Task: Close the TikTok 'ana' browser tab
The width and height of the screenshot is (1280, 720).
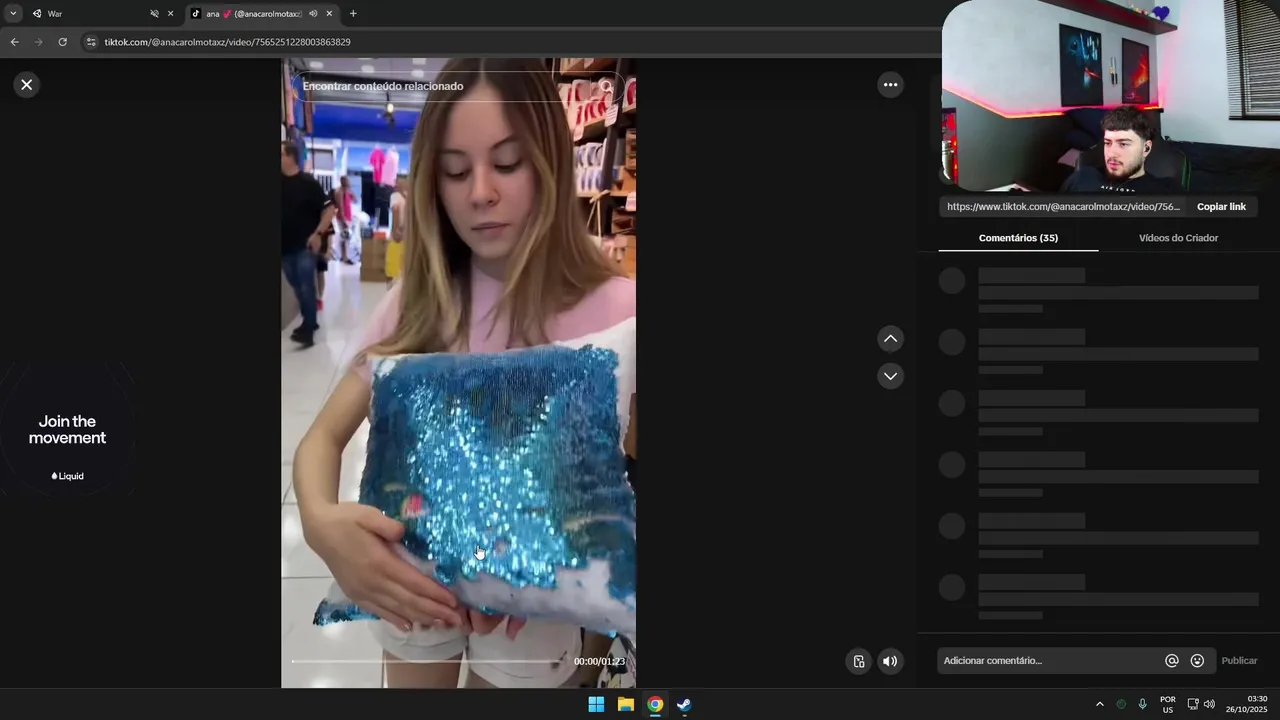Action: pos(329,14)
